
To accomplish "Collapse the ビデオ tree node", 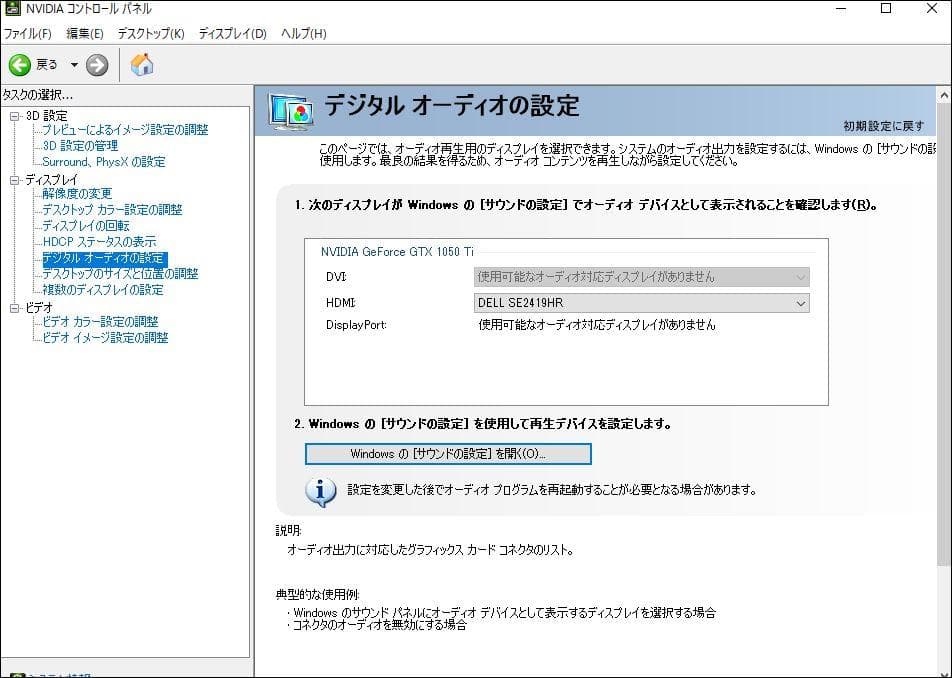I will 15,308.
